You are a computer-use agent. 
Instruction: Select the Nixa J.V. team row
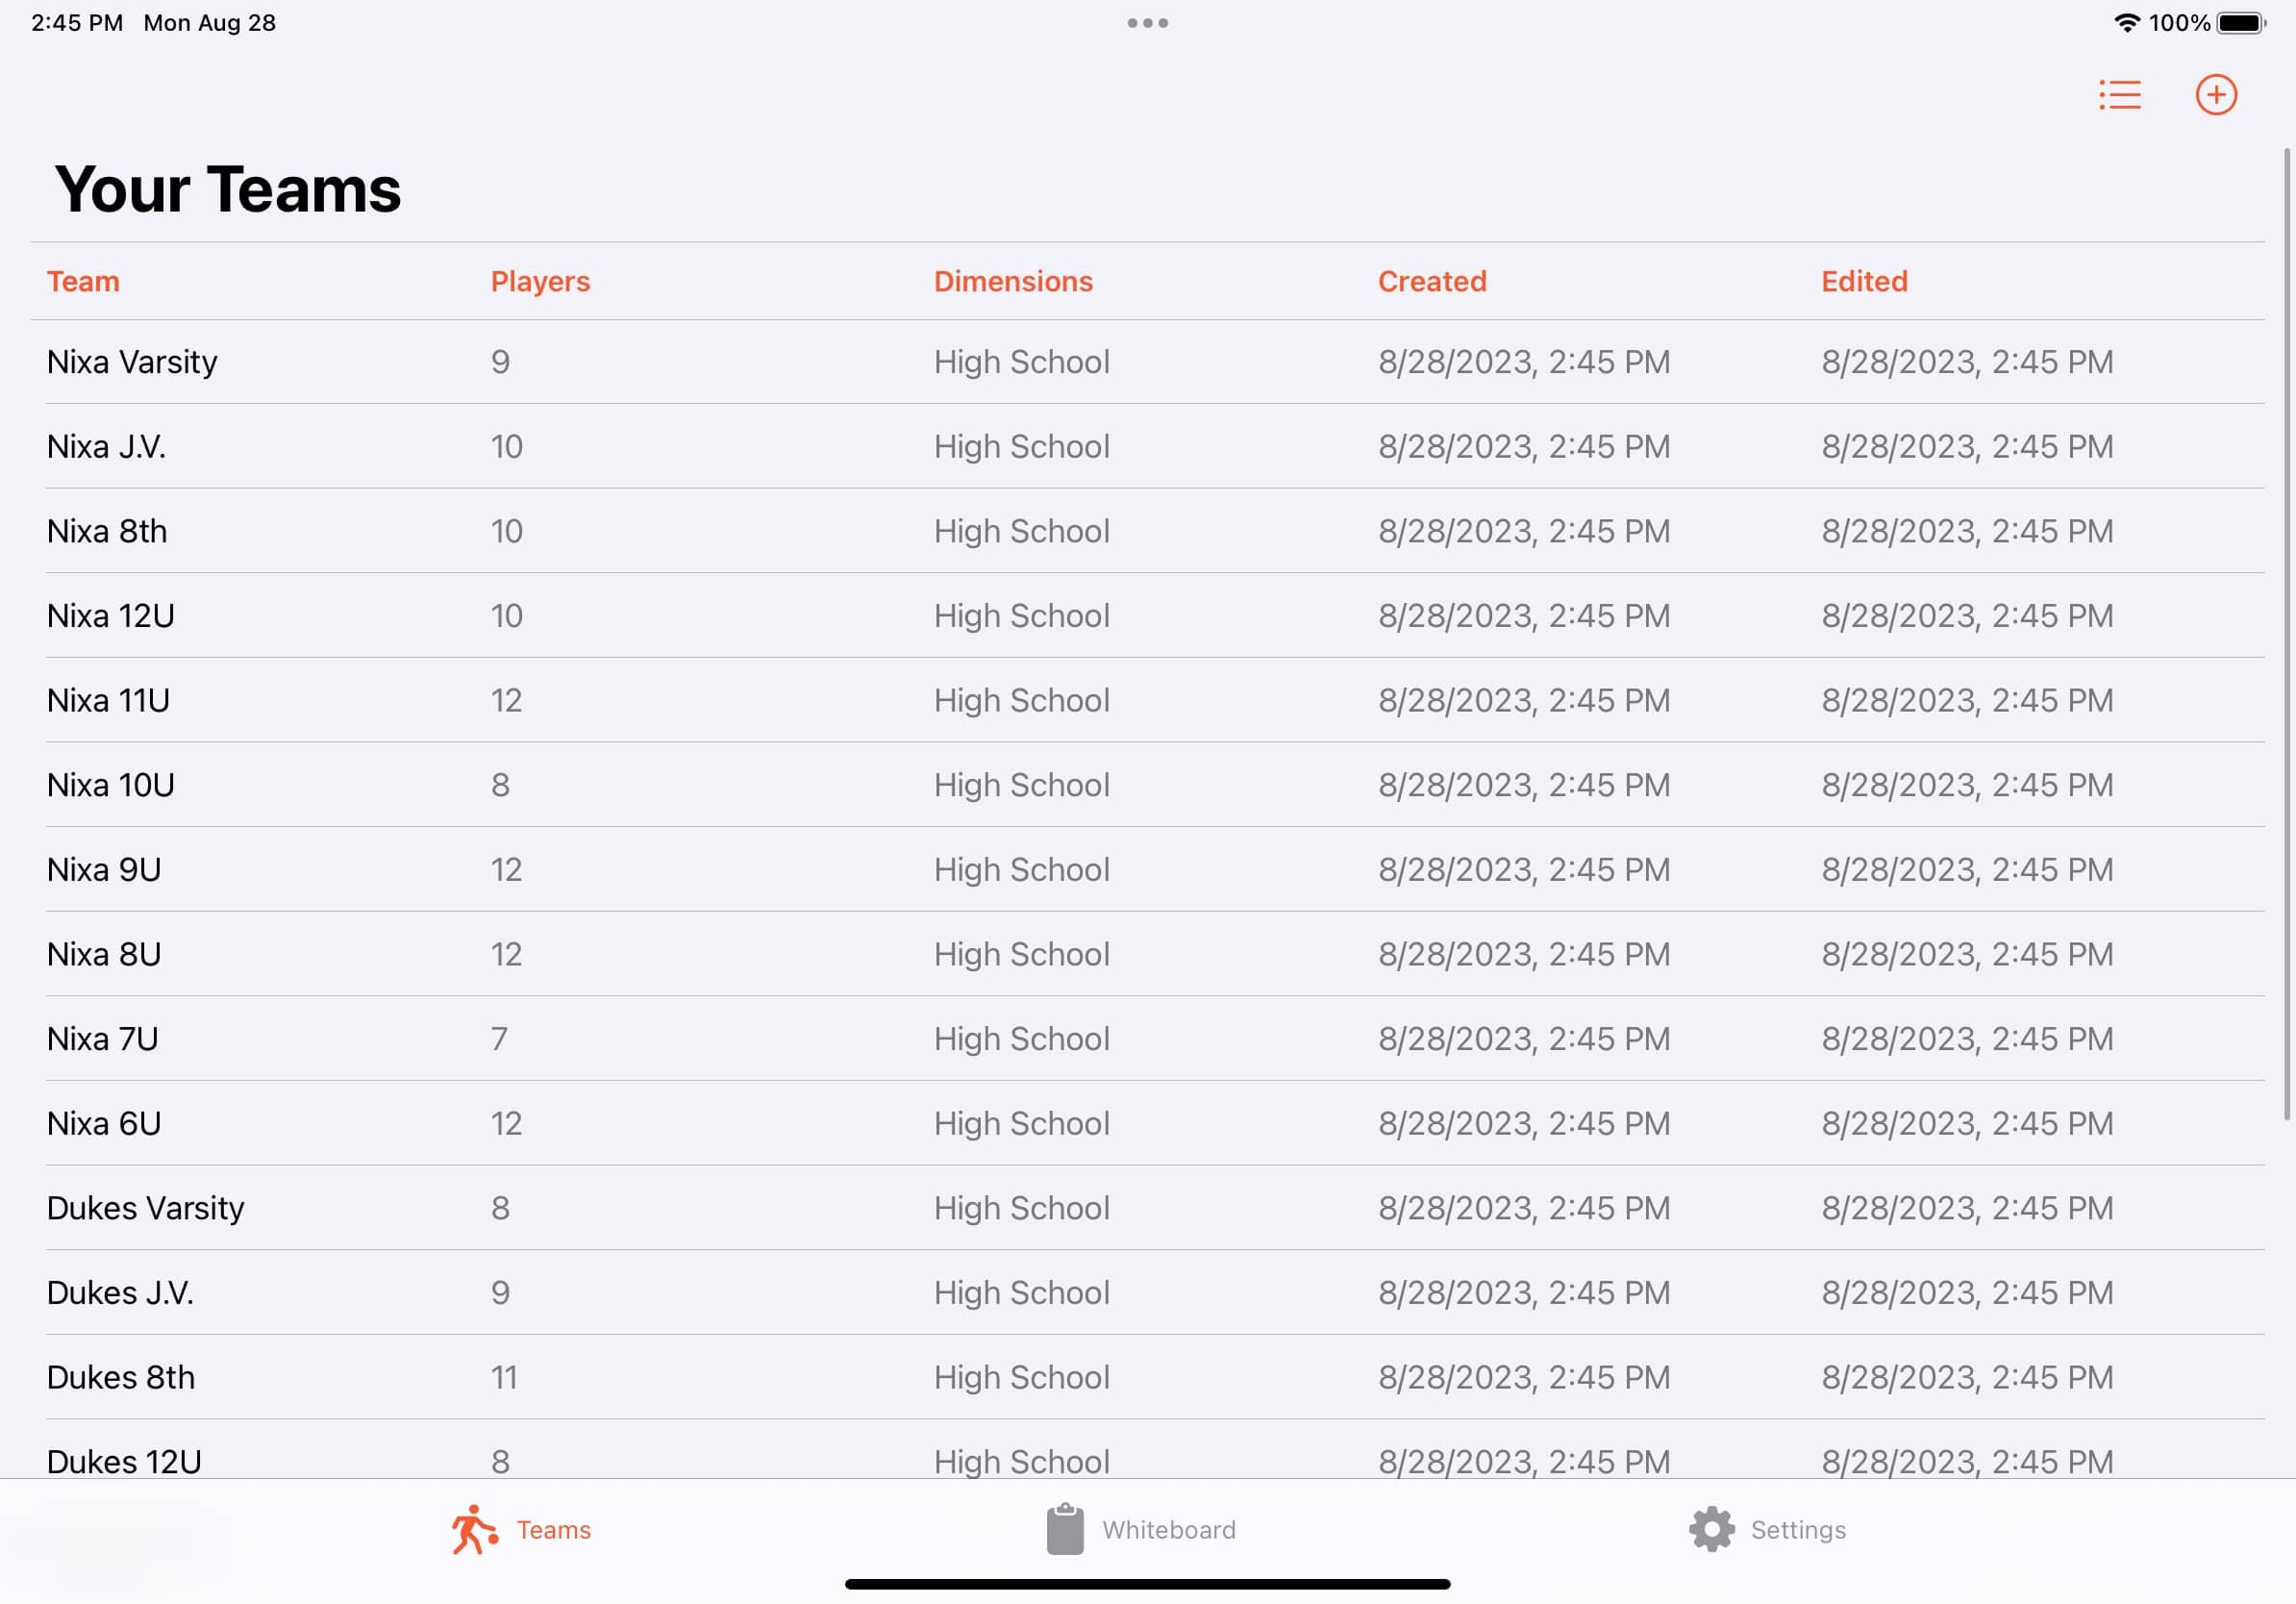[x=1147, y=446]
